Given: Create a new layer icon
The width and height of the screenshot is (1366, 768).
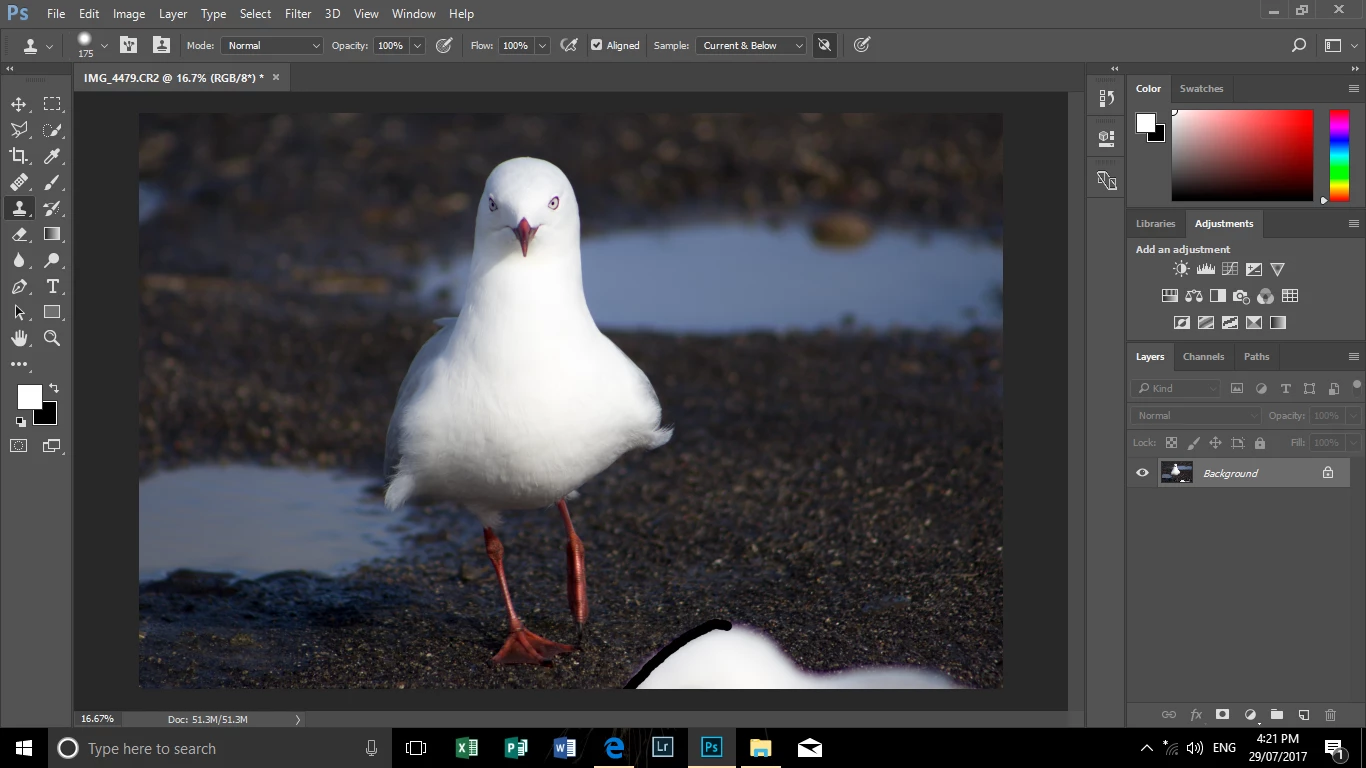Looking at the screenshot, I should click(x=1303, y=715).
